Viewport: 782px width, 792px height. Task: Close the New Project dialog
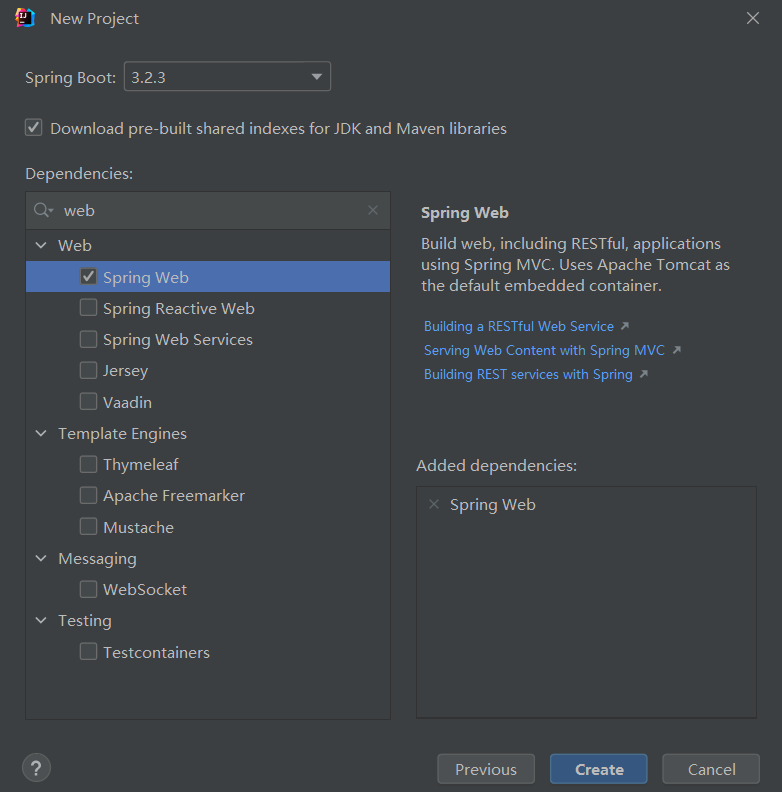(x=753, y=18)
